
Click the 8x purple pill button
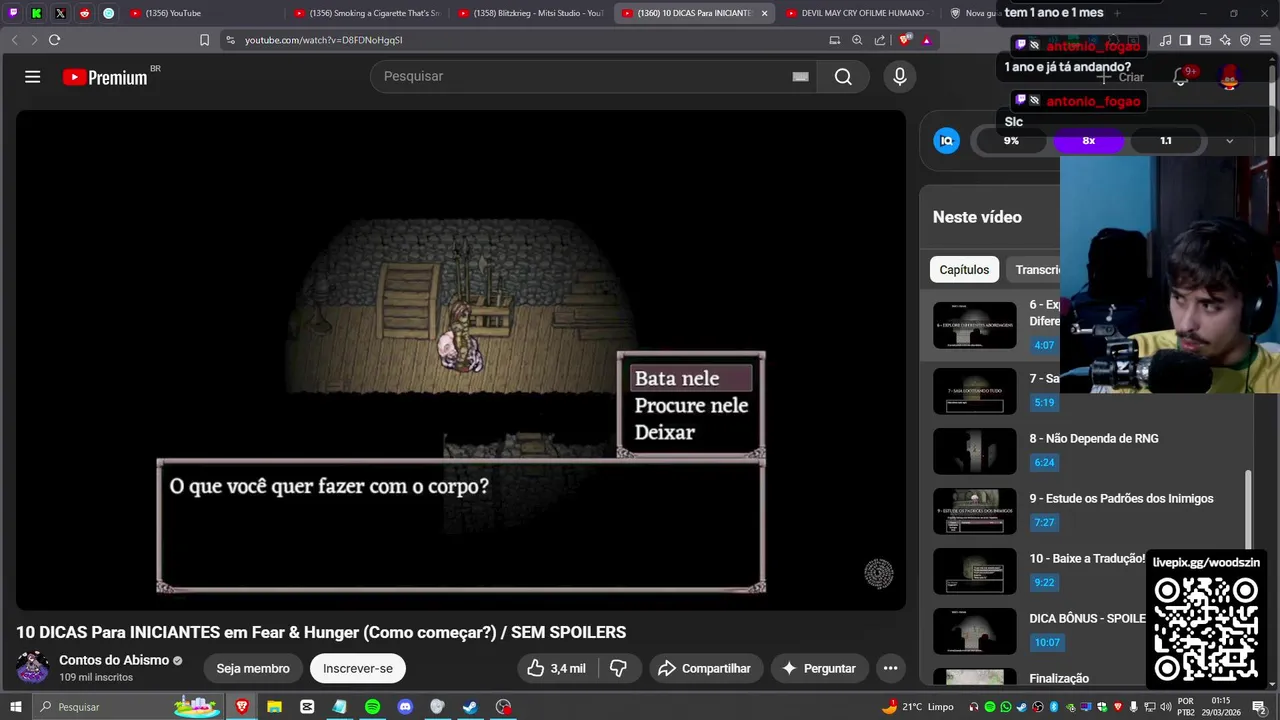point(1089,141)
